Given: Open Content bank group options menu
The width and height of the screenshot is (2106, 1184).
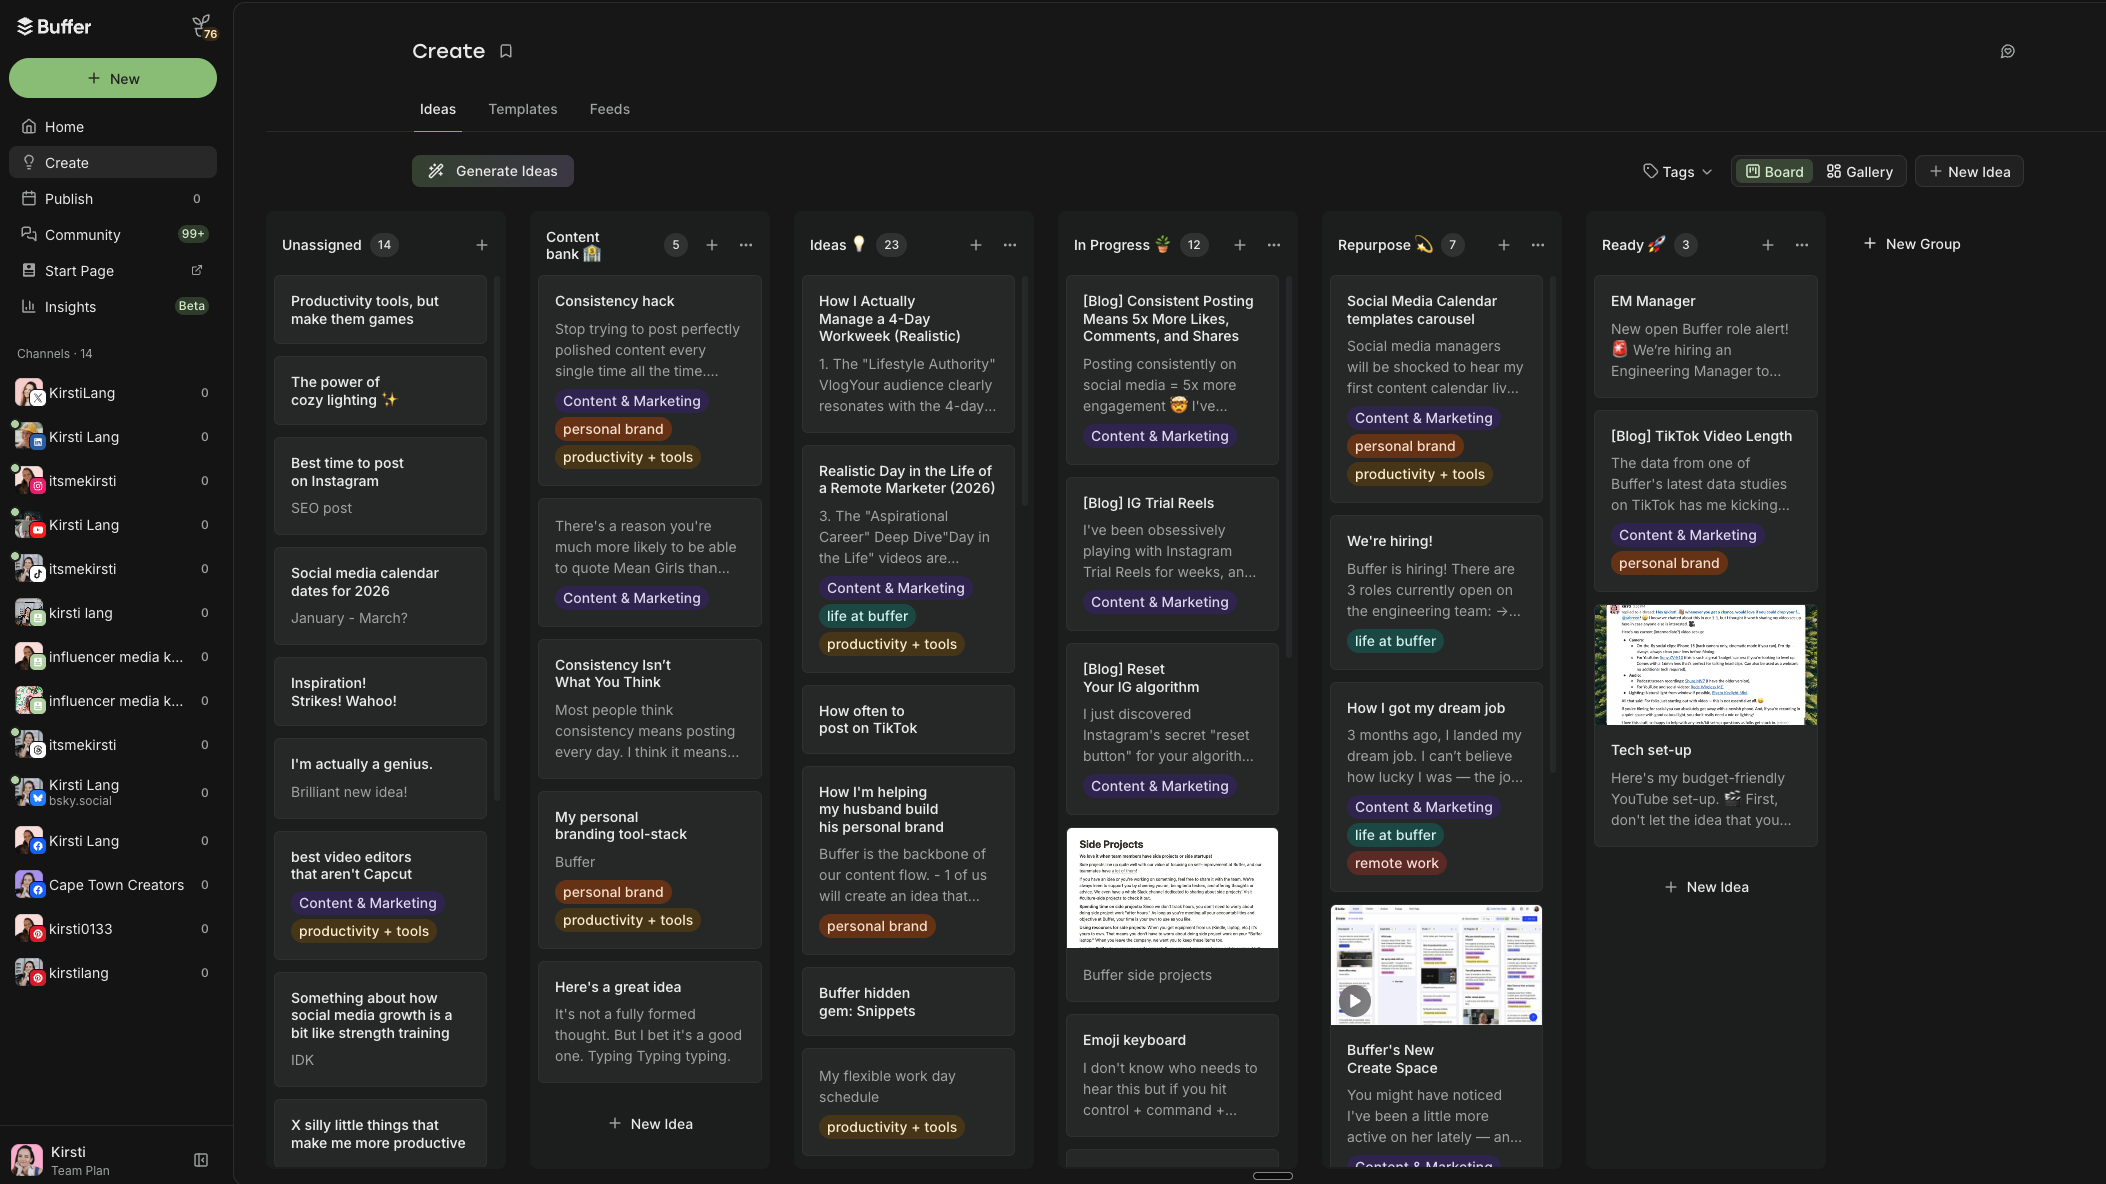Looking at the screenshot, I should (746, 245).
